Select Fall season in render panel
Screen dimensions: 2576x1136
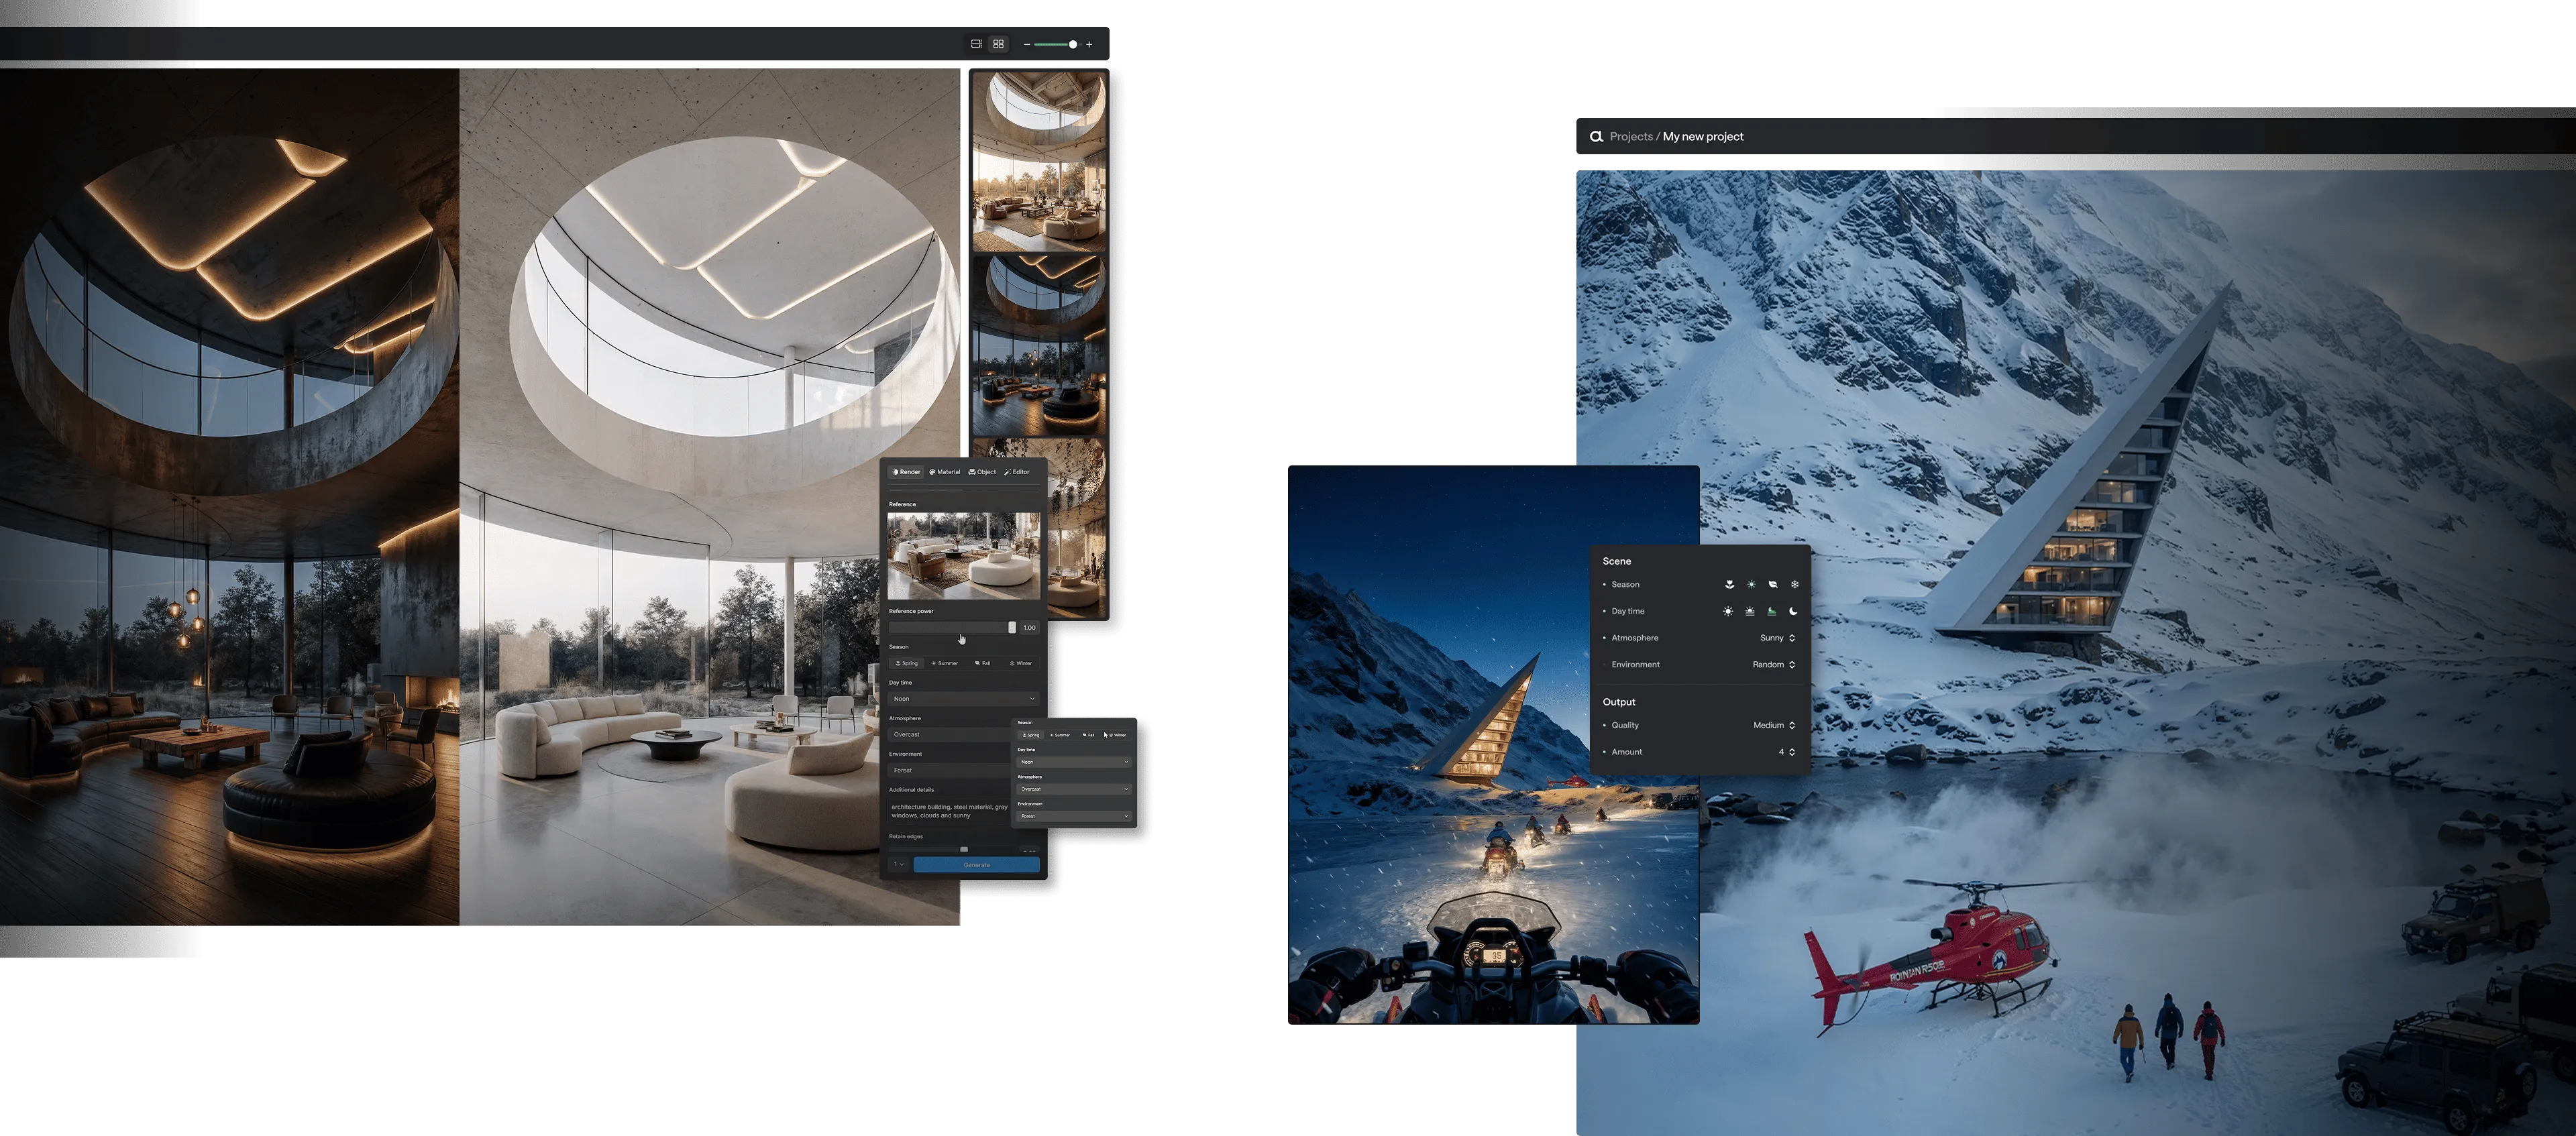[983, 663]
